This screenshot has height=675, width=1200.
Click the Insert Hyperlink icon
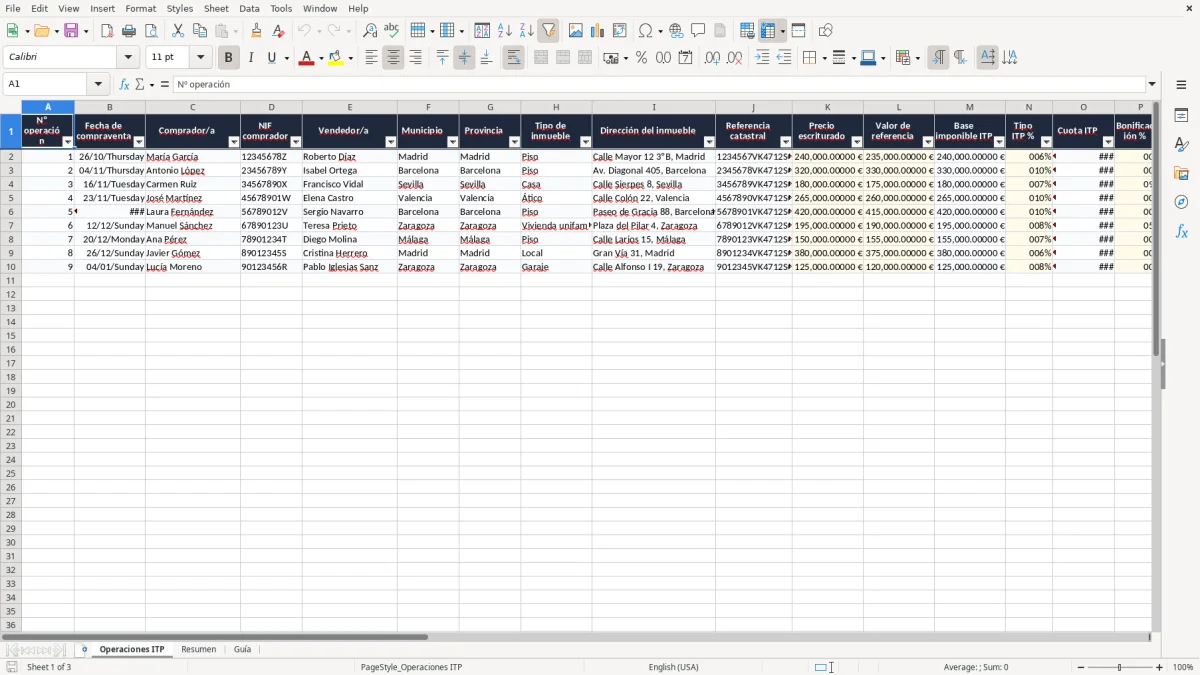pos(677,31)
